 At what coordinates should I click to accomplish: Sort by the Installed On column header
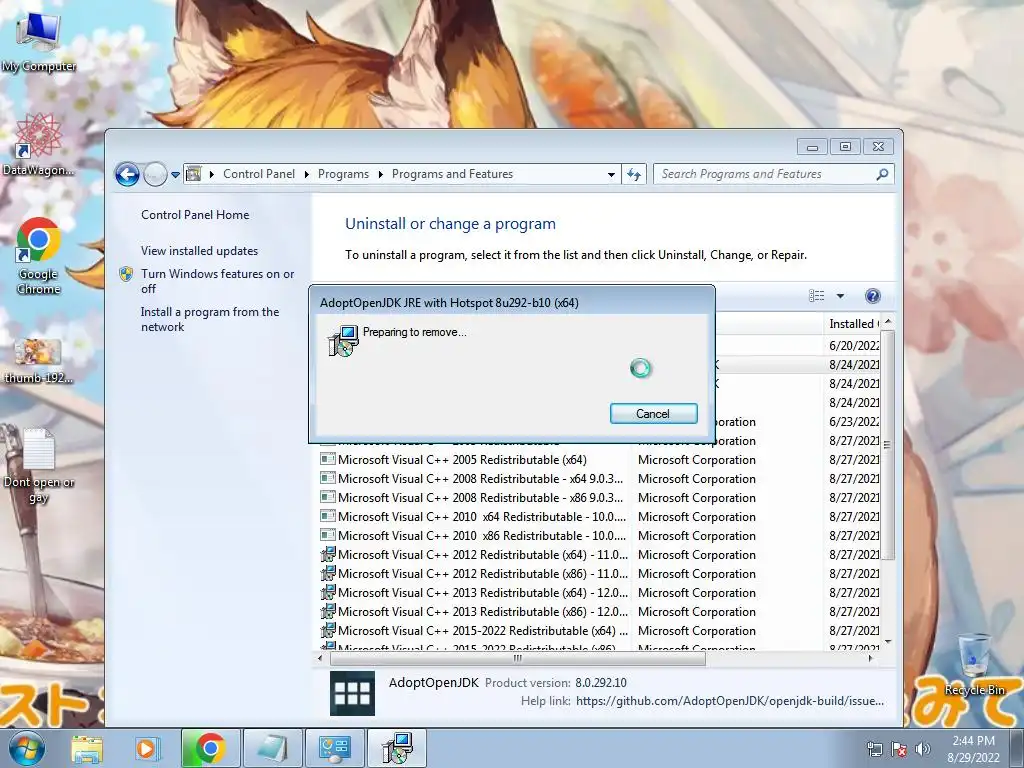coord(854,324)
